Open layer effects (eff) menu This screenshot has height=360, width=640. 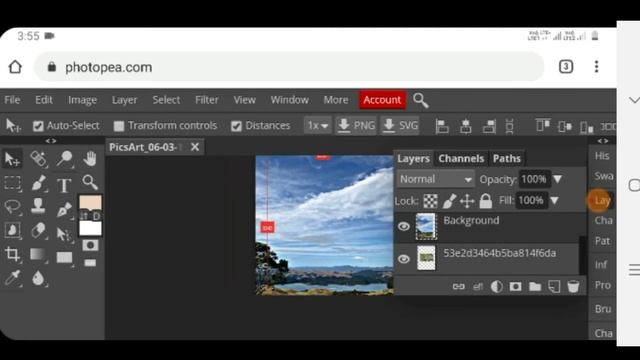(x=478, y=287)
